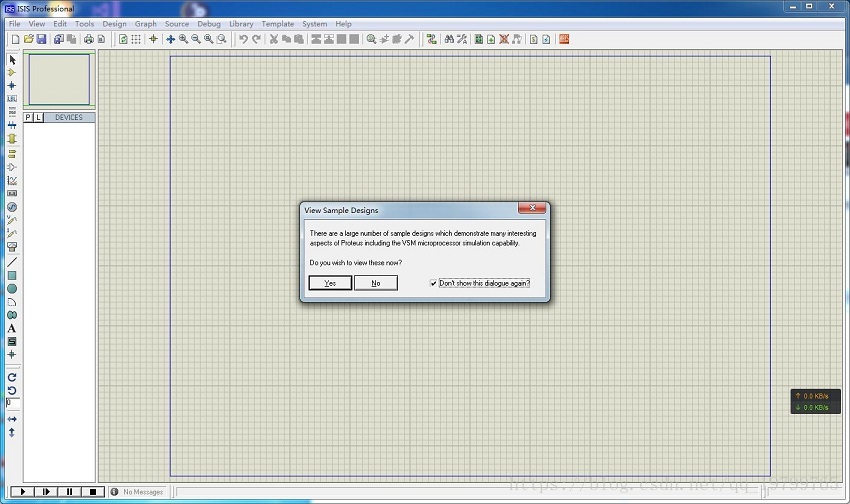Select the Terminals Mode tool
The height and width of the screenshot is (504, 850).
(12, 154)
